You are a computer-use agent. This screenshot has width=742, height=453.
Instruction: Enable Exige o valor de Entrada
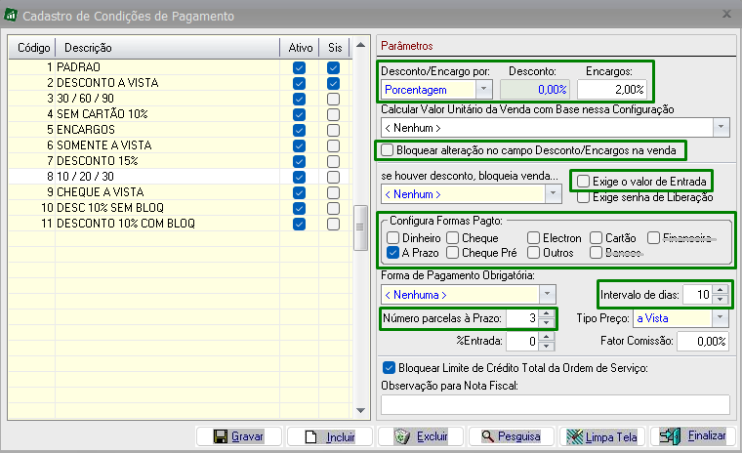click(583, 181)
